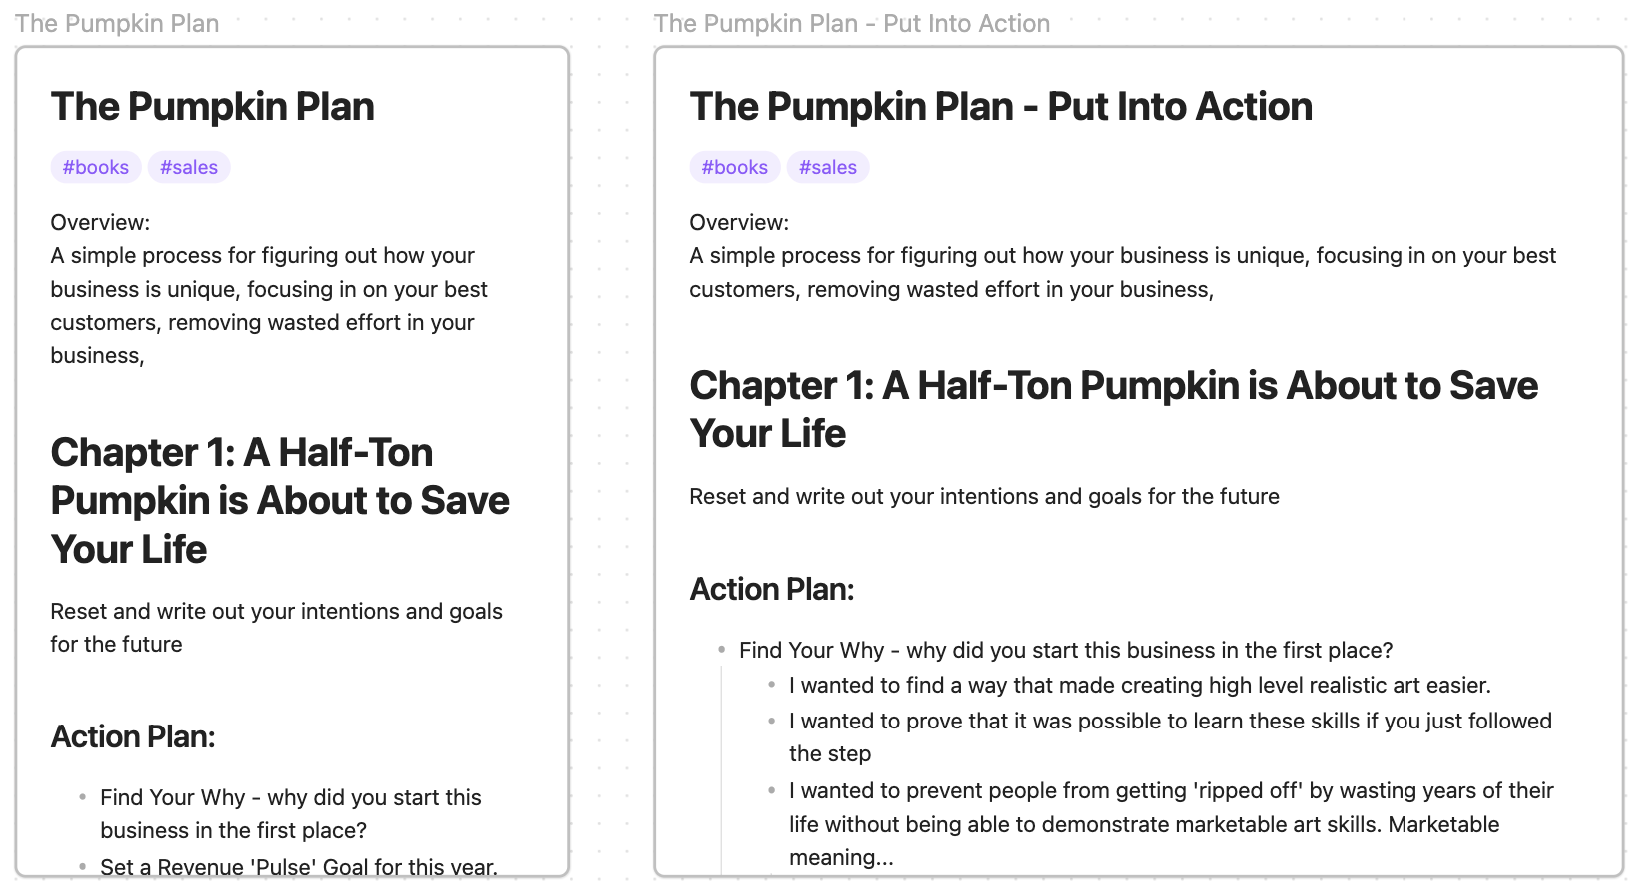Click bullet of 'I wanted to prove' item
Image resolution: width=1637 pixels, height=895 pixels.
tap(772, 721)
